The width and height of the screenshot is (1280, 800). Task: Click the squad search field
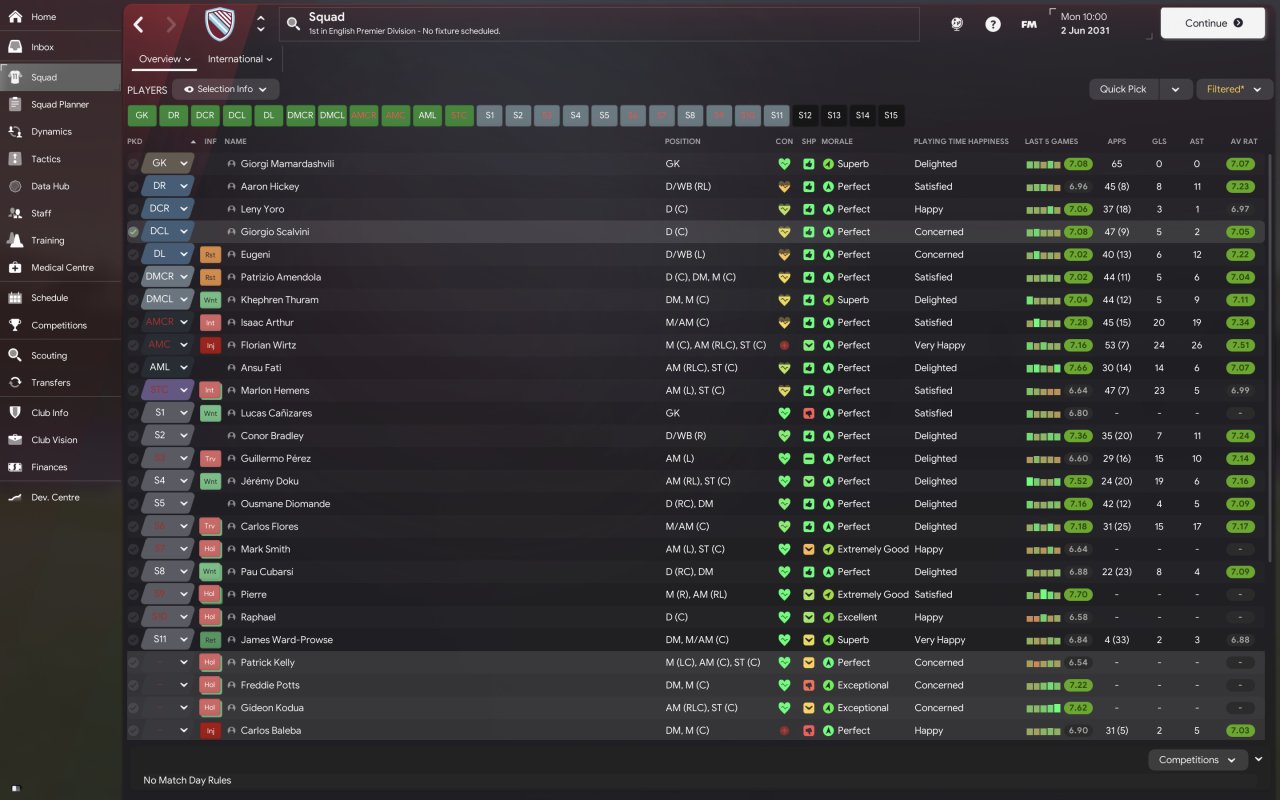point(599,24)
